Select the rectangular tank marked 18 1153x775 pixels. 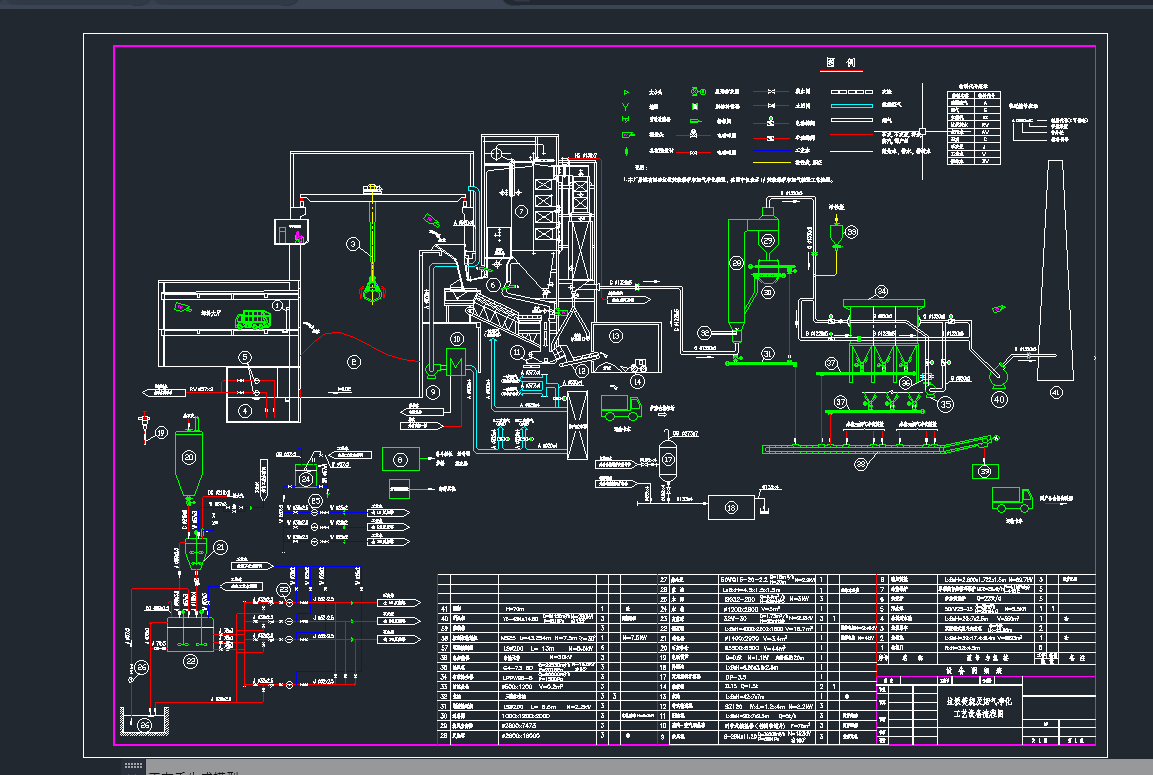(731, 507)
